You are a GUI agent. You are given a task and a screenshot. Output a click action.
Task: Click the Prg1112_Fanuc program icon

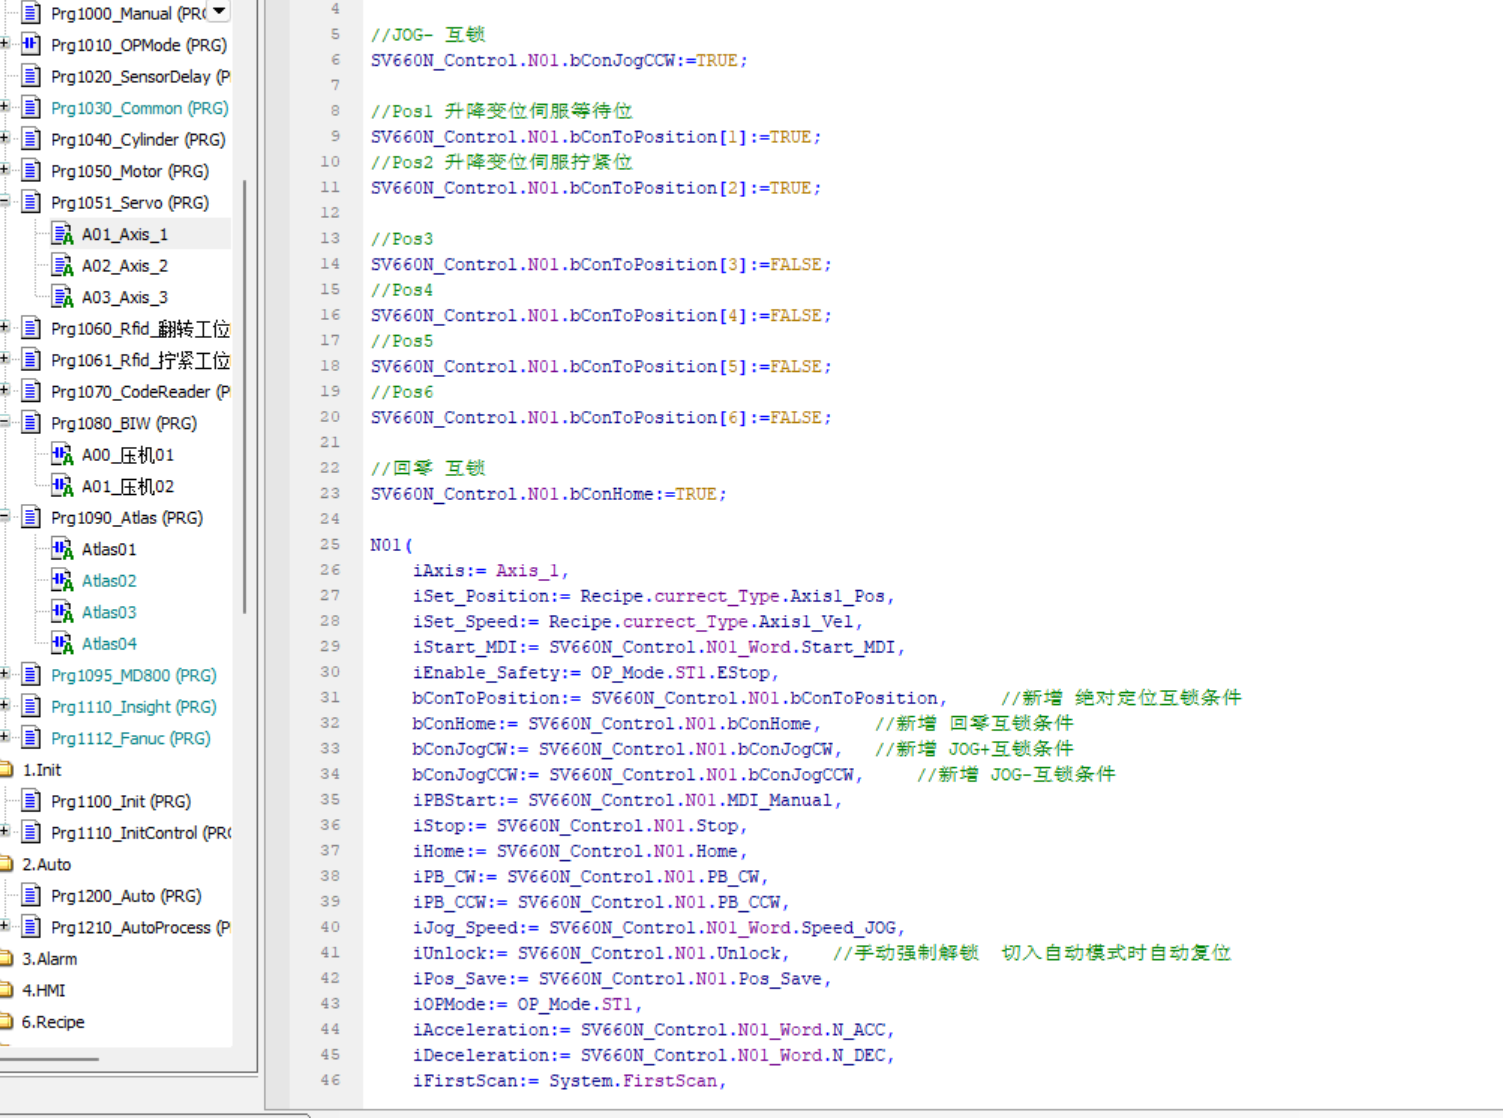pyautogui.click(x=31, y=738)
